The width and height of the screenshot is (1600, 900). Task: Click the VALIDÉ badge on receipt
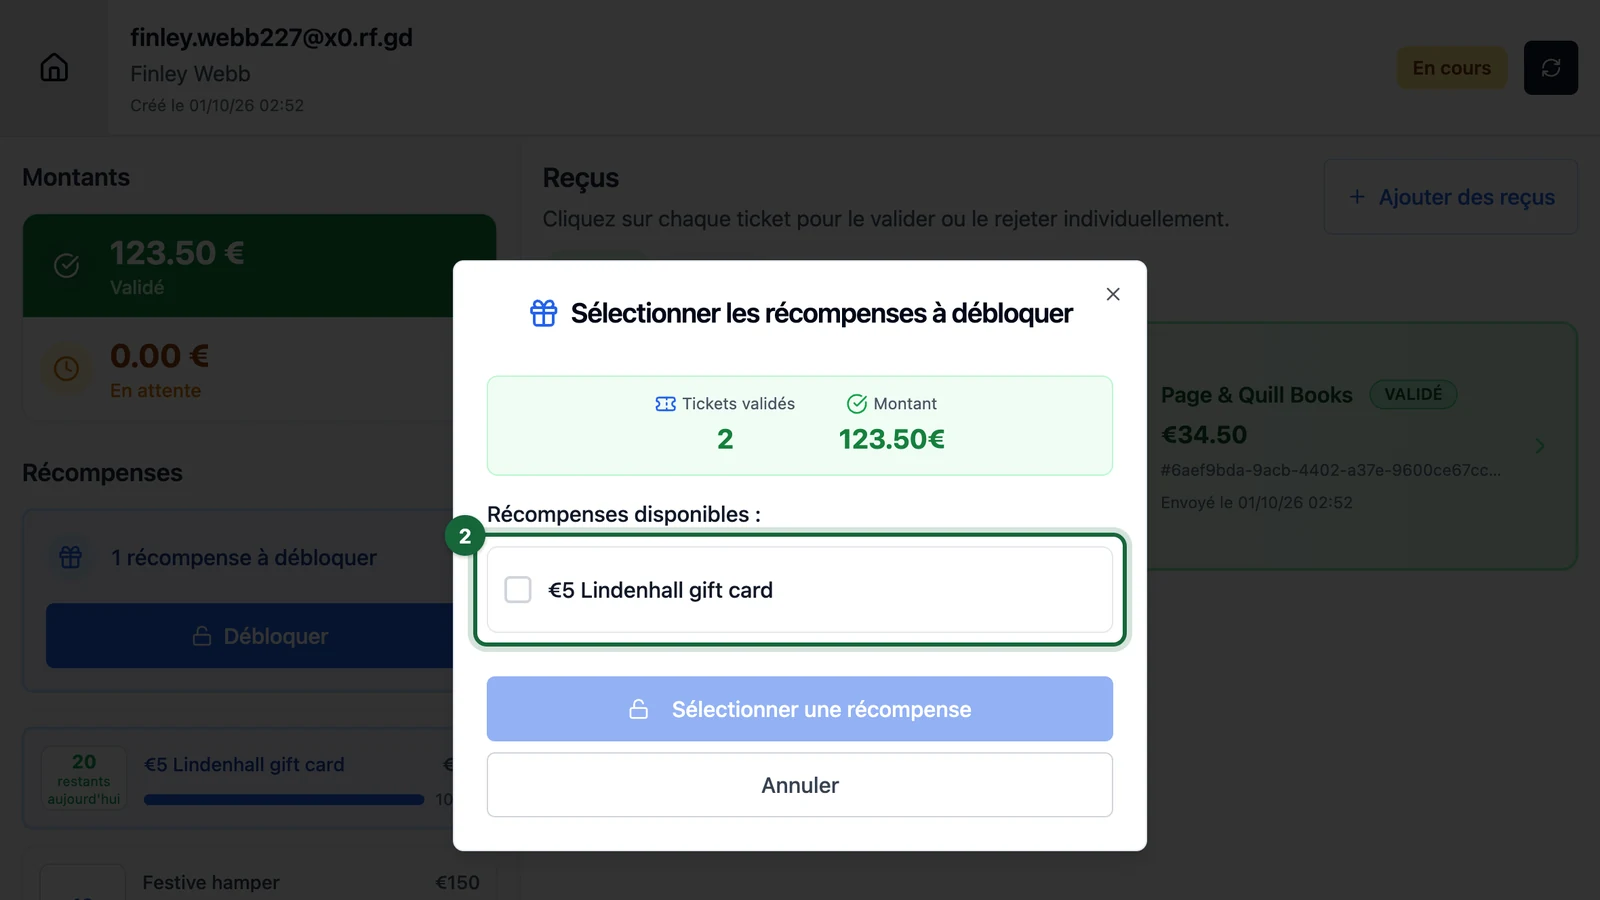point(1413,394)
